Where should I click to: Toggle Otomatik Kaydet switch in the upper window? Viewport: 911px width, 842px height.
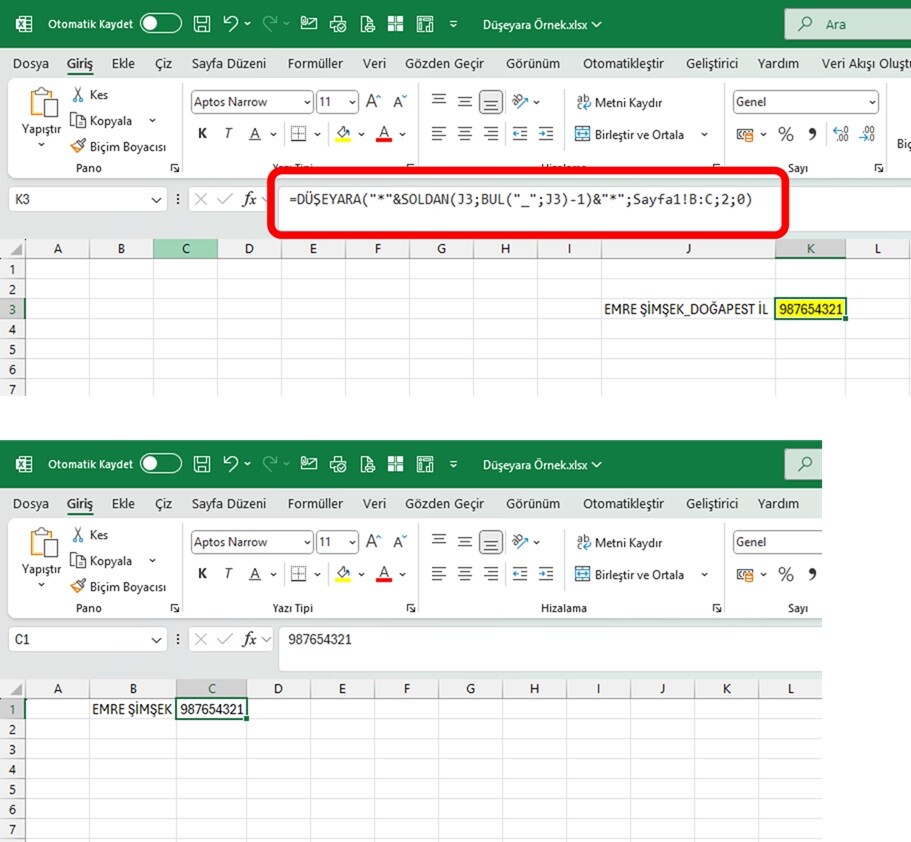pos(161,23)
